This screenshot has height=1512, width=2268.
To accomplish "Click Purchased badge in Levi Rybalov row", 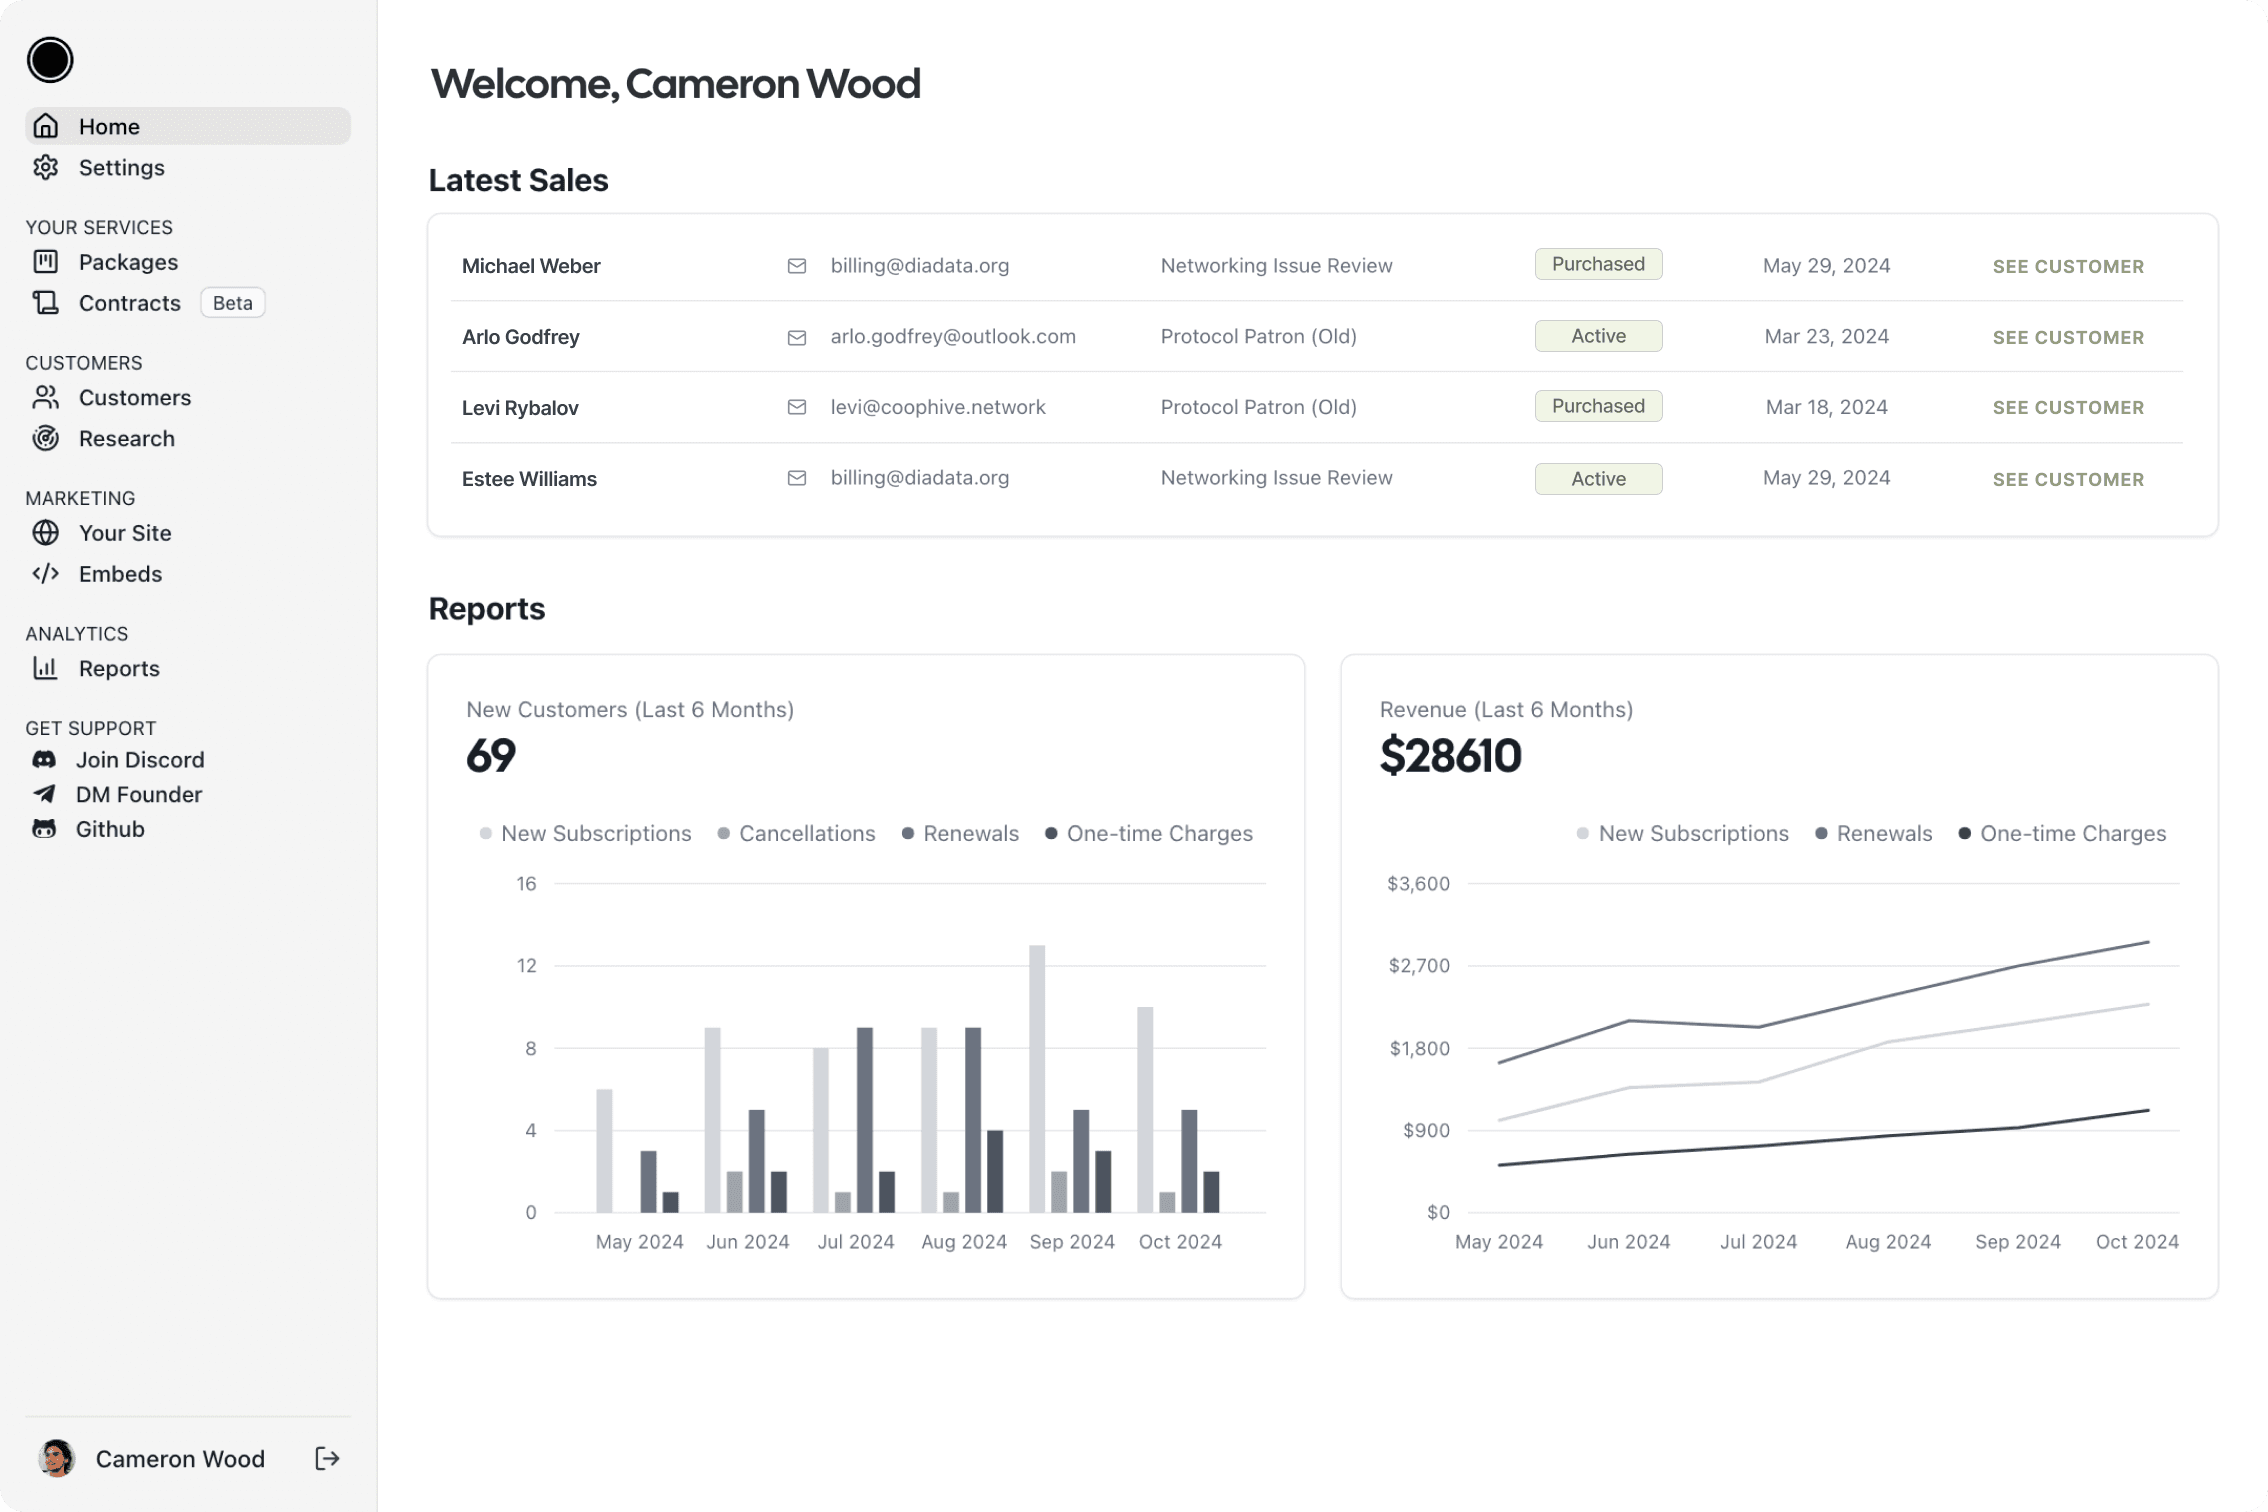I will (1598, 406).
